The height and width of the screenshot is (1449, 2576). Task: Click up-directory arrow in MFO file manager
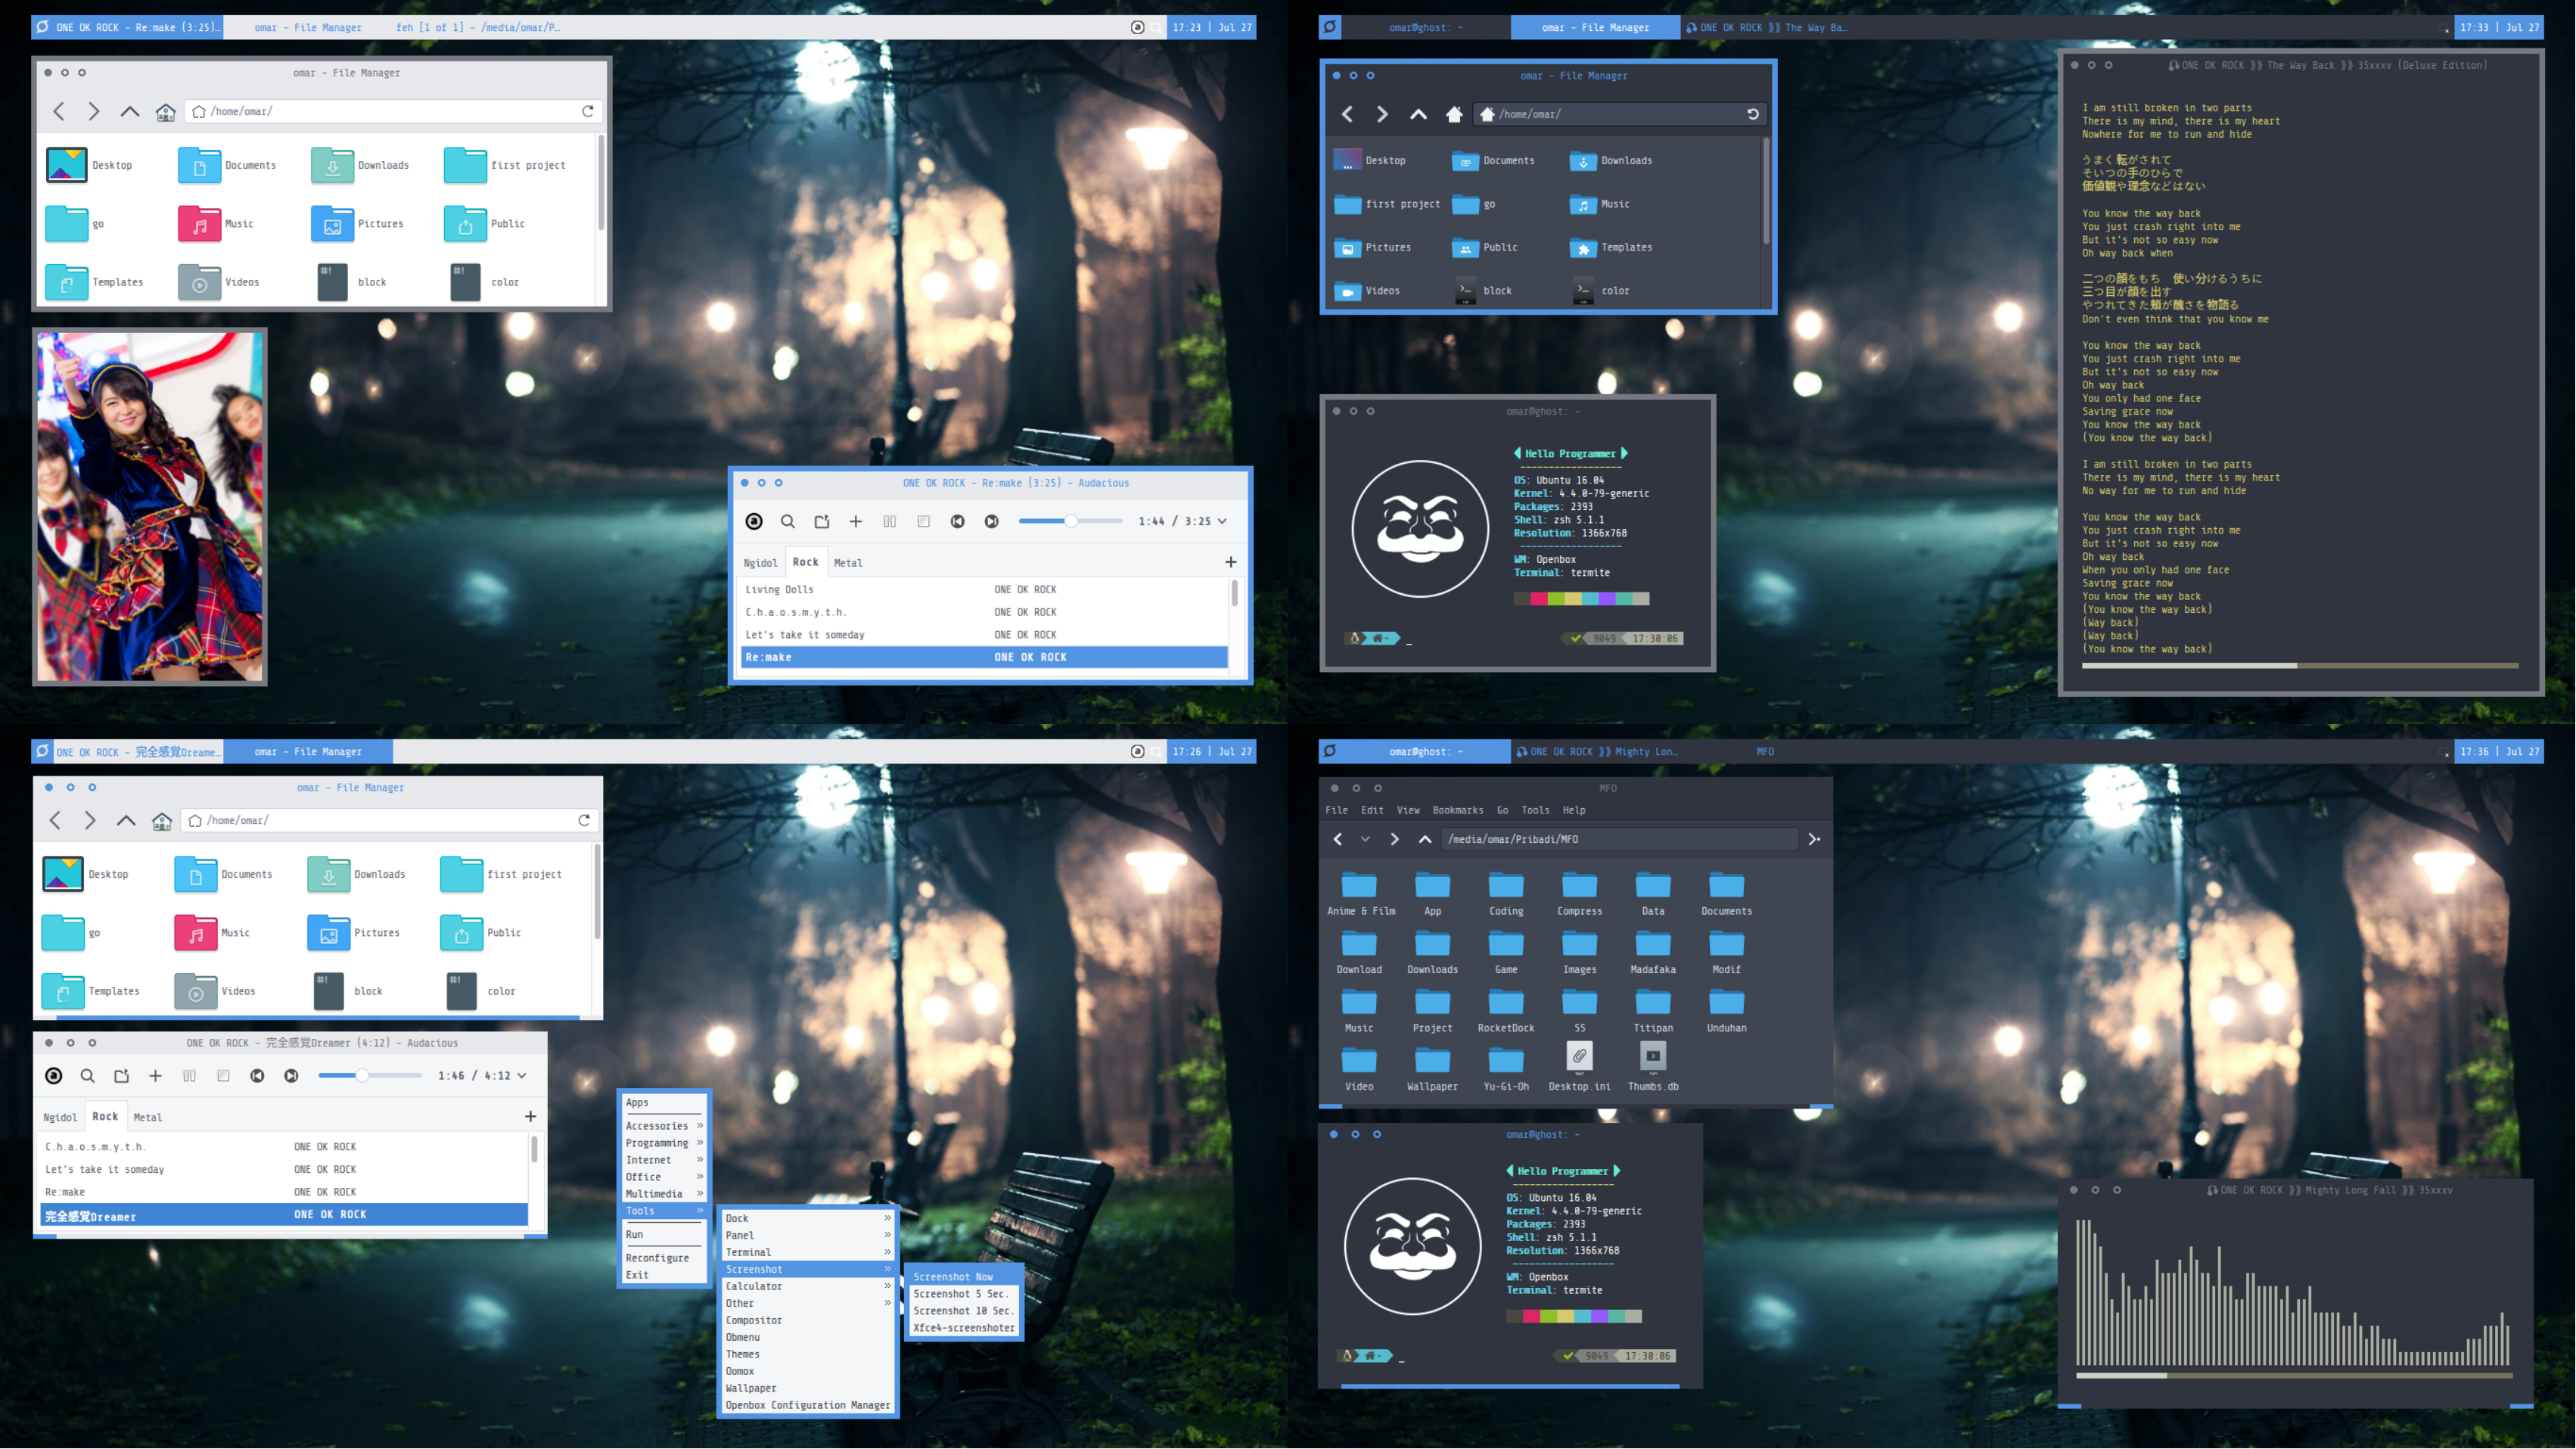(x=1425, y=839)
